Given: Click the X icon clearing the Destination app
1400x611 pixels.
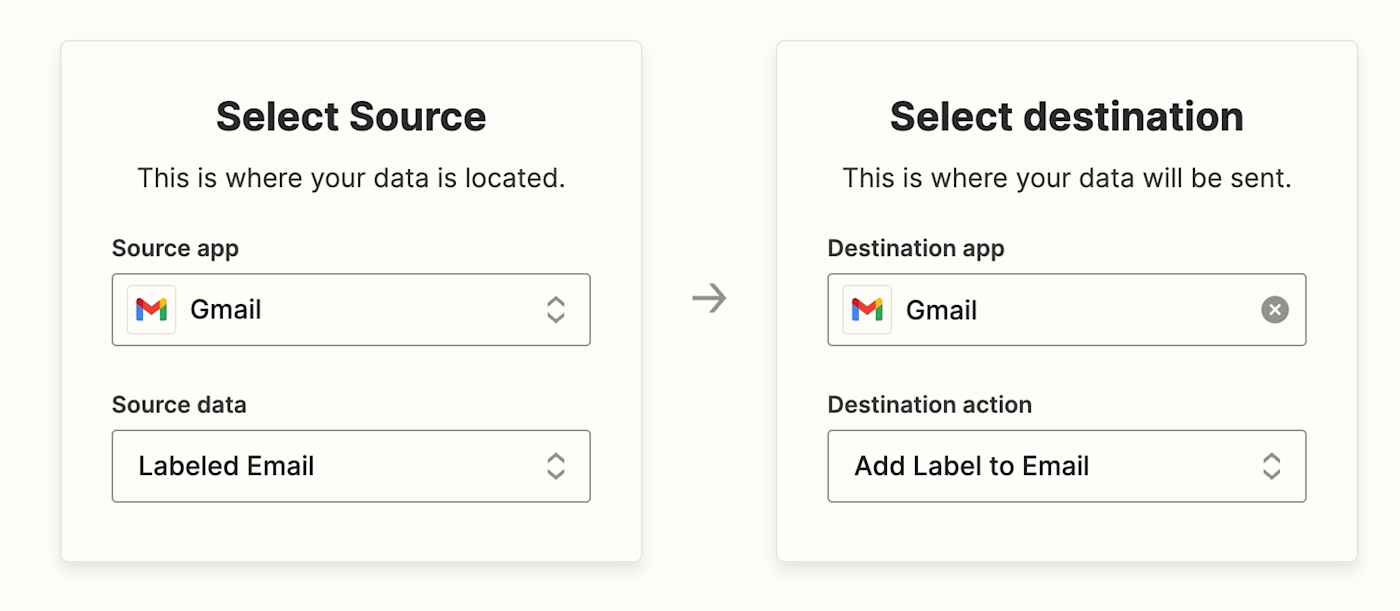Looking at the screenshot, I should (1274, 309).
